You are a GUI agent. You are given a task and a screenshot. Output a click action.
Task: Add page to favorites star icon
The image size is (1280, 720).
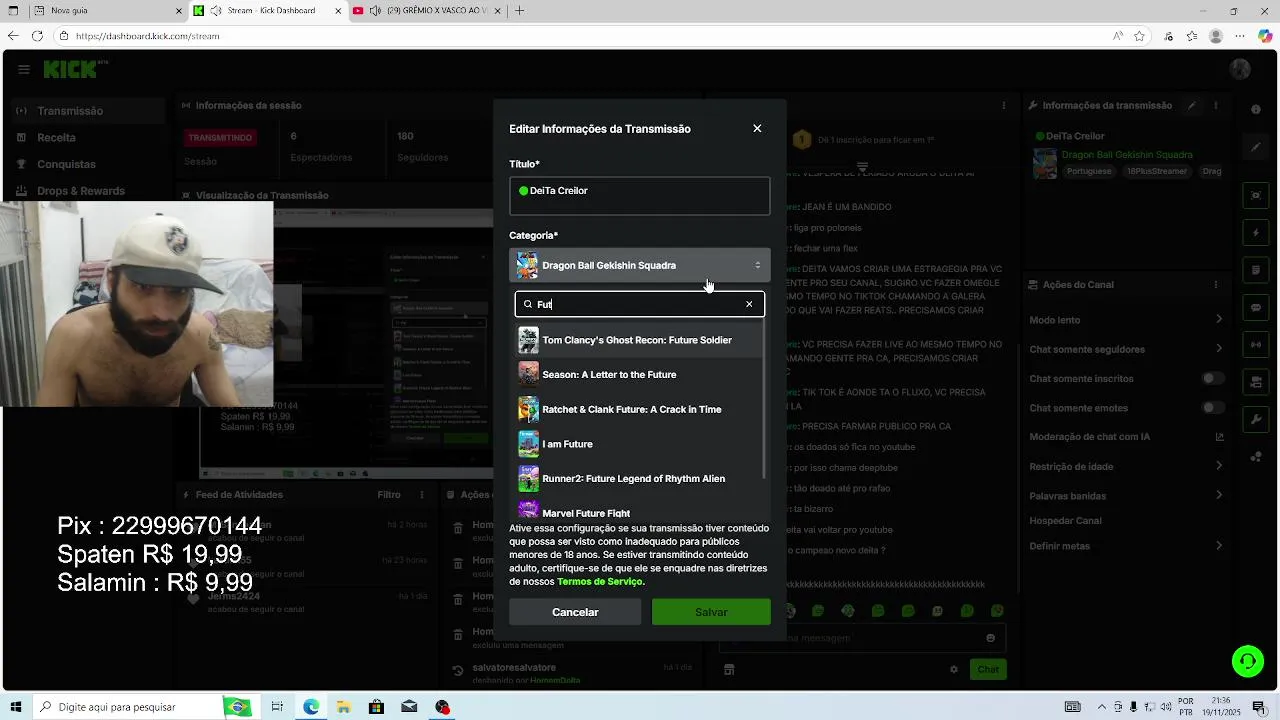coord(1139,36)
